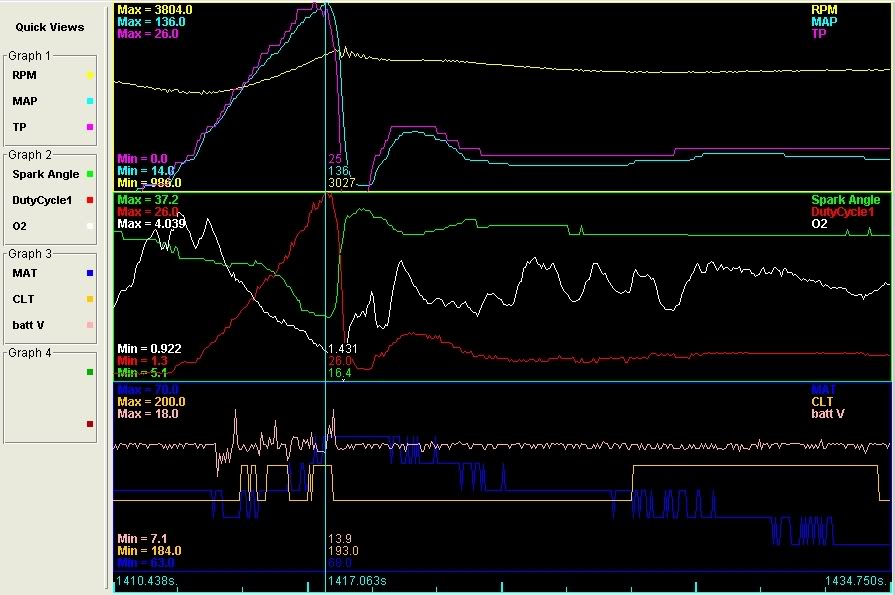
Task: Click the Spark Angle legend at graph right
Action: coord(845,200)
